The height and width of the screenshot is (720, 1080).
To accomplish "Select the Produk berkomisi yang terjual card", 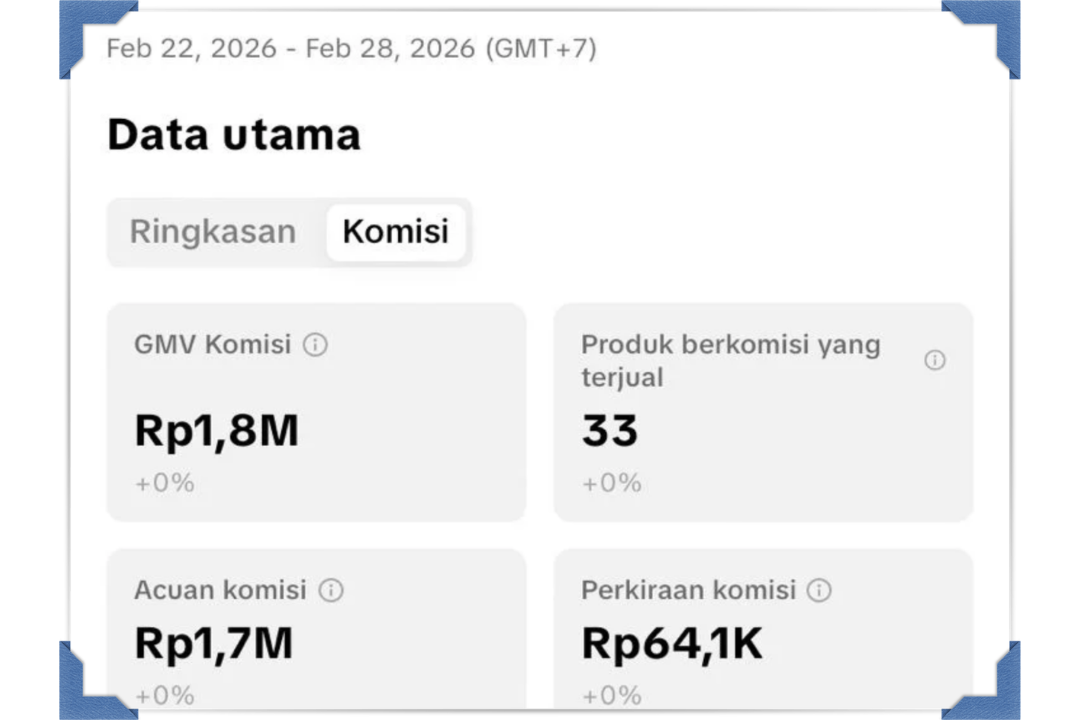I will pos(763,412).
